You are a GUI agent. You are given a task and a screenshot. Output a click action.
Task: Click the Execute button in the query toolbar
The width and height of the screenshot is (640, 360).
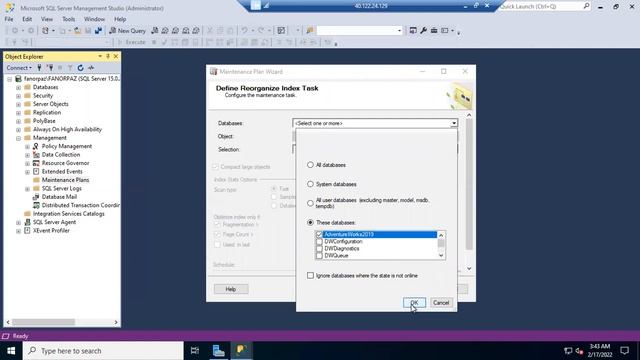tap(131, 42)
